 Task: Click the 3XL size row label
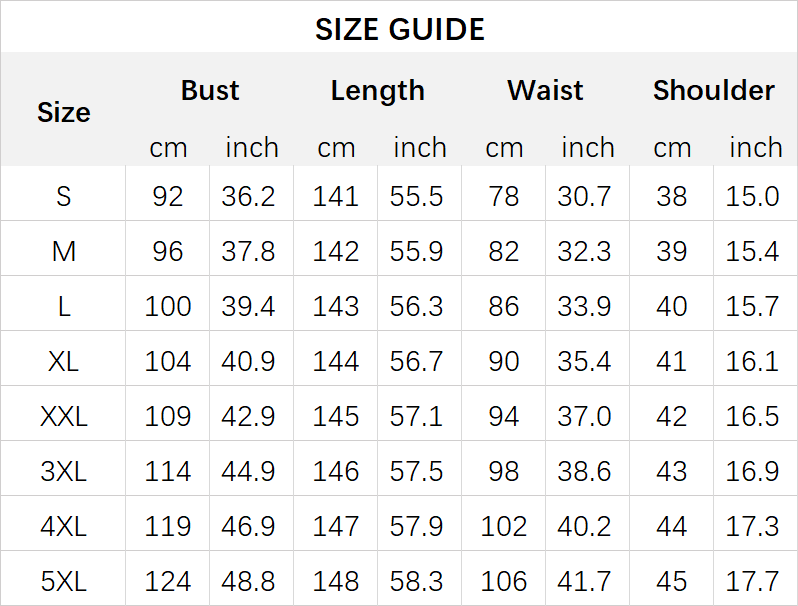tap(64, 471)
